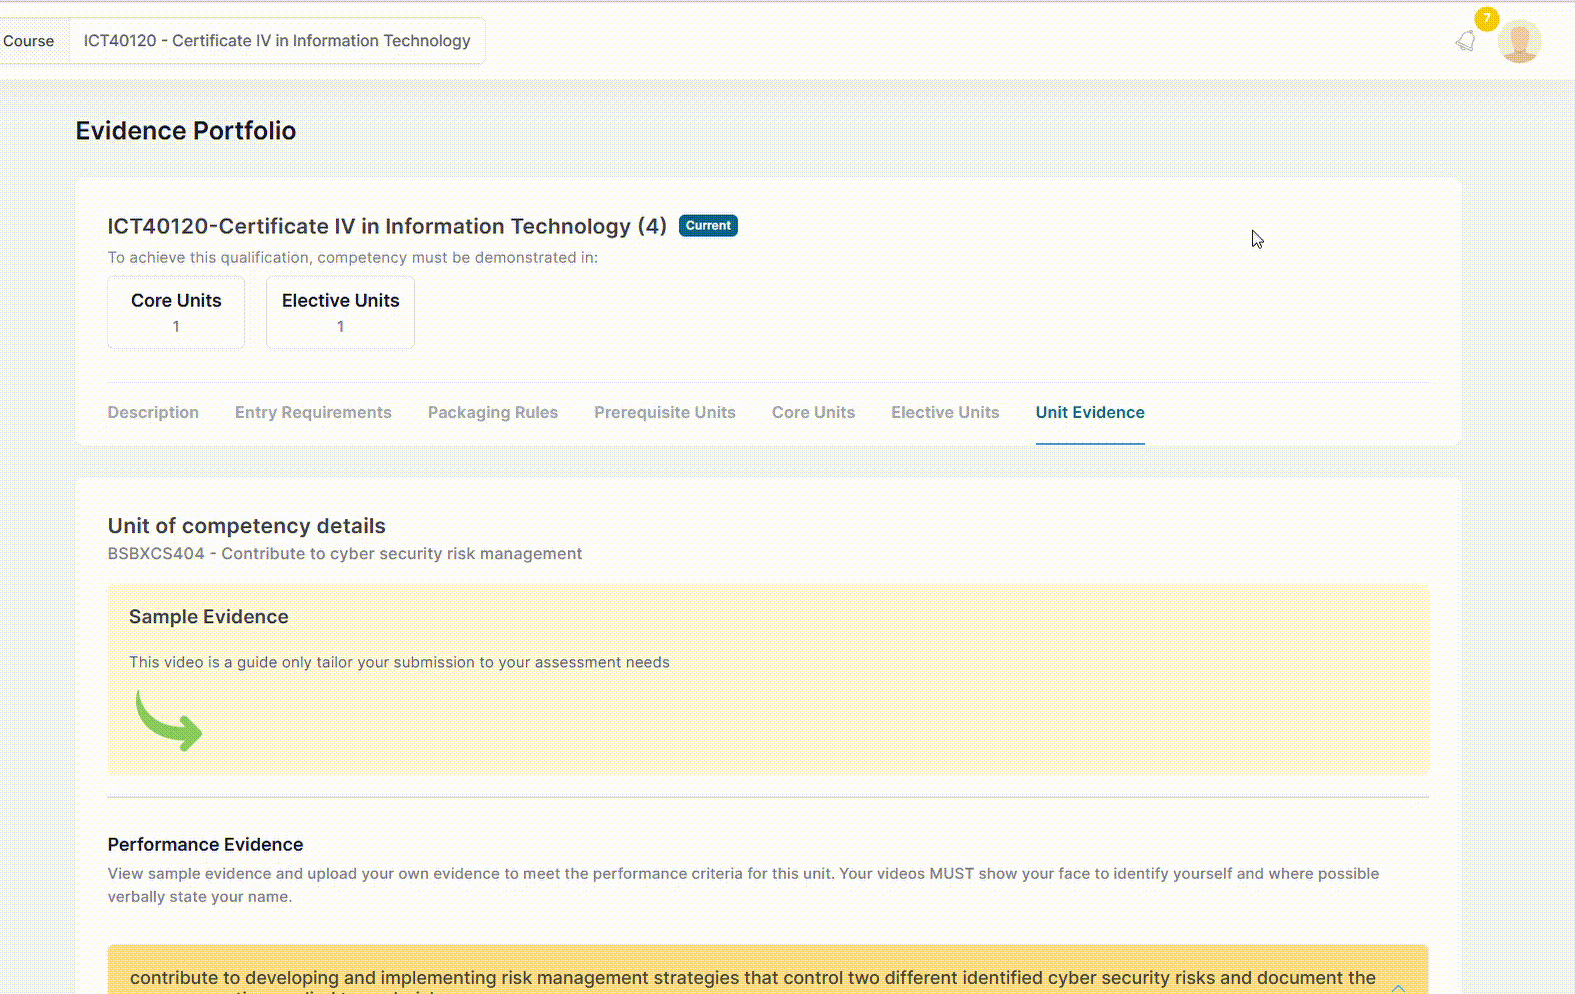Go to the Prerequisite Units tab

click(x=665, y=413)
